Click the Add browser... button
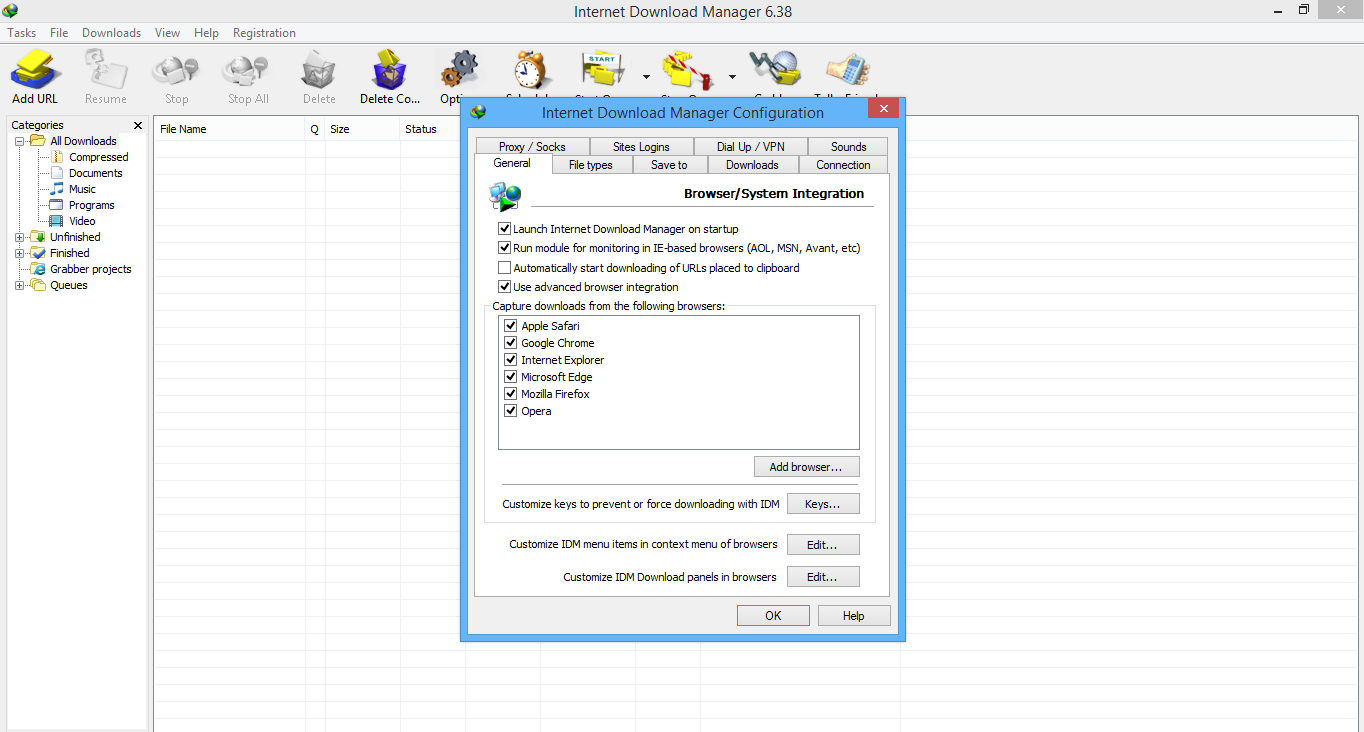Viewport: 1364px width, 732px height. pos(806,467)
